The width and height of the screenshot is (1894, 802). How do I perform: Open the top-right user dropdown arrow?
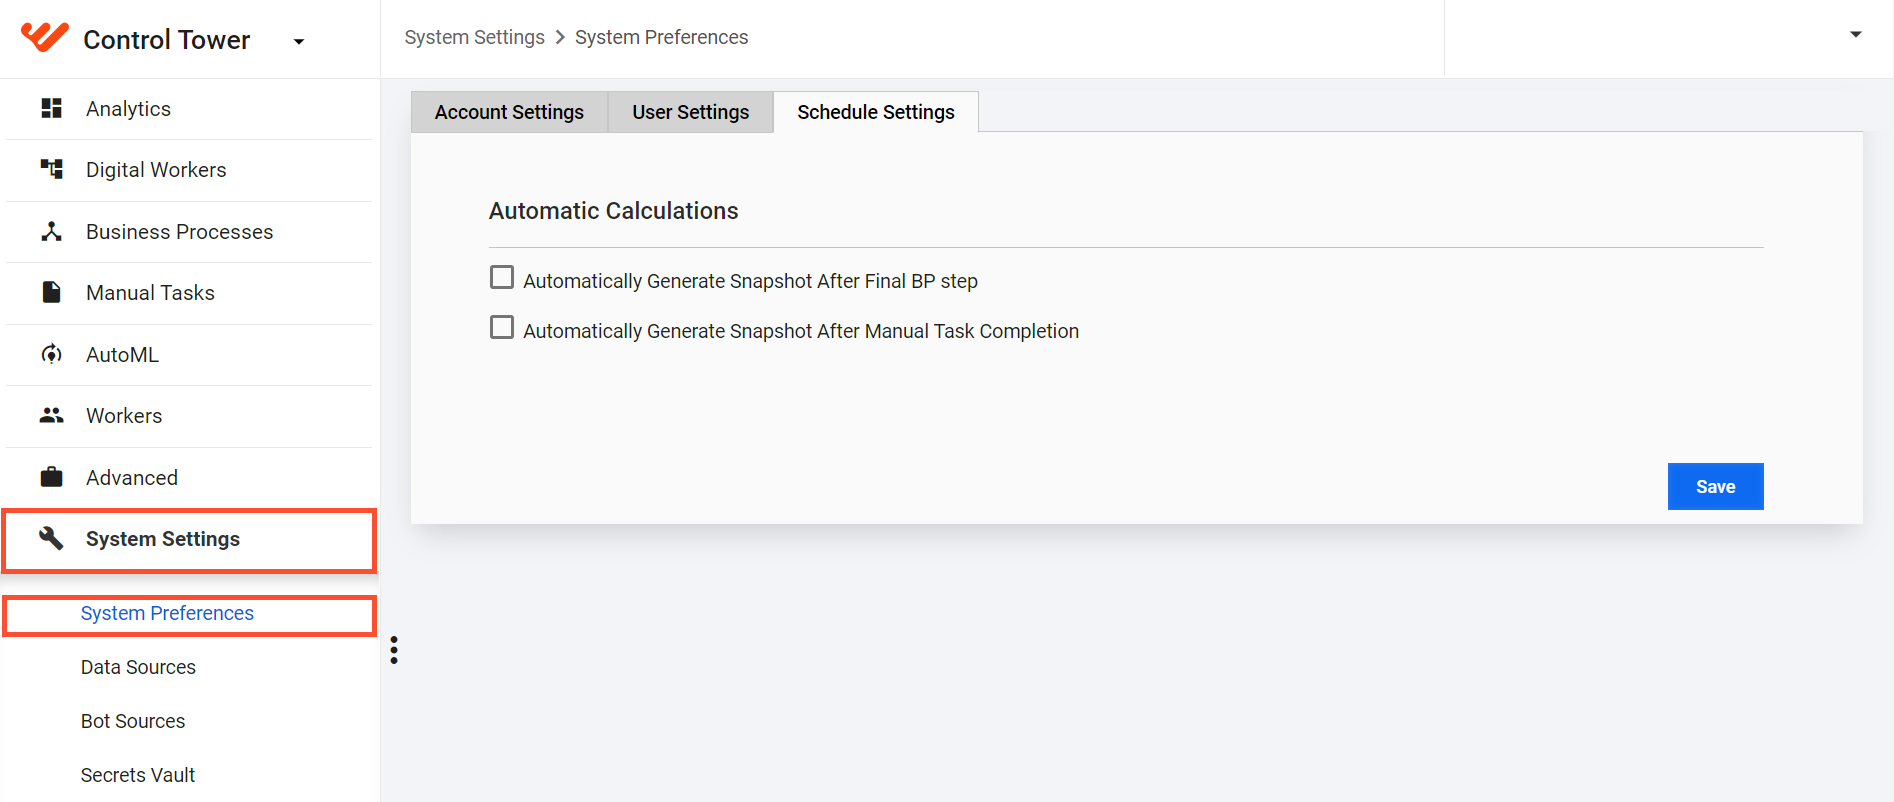click(x=1856, y=34)
